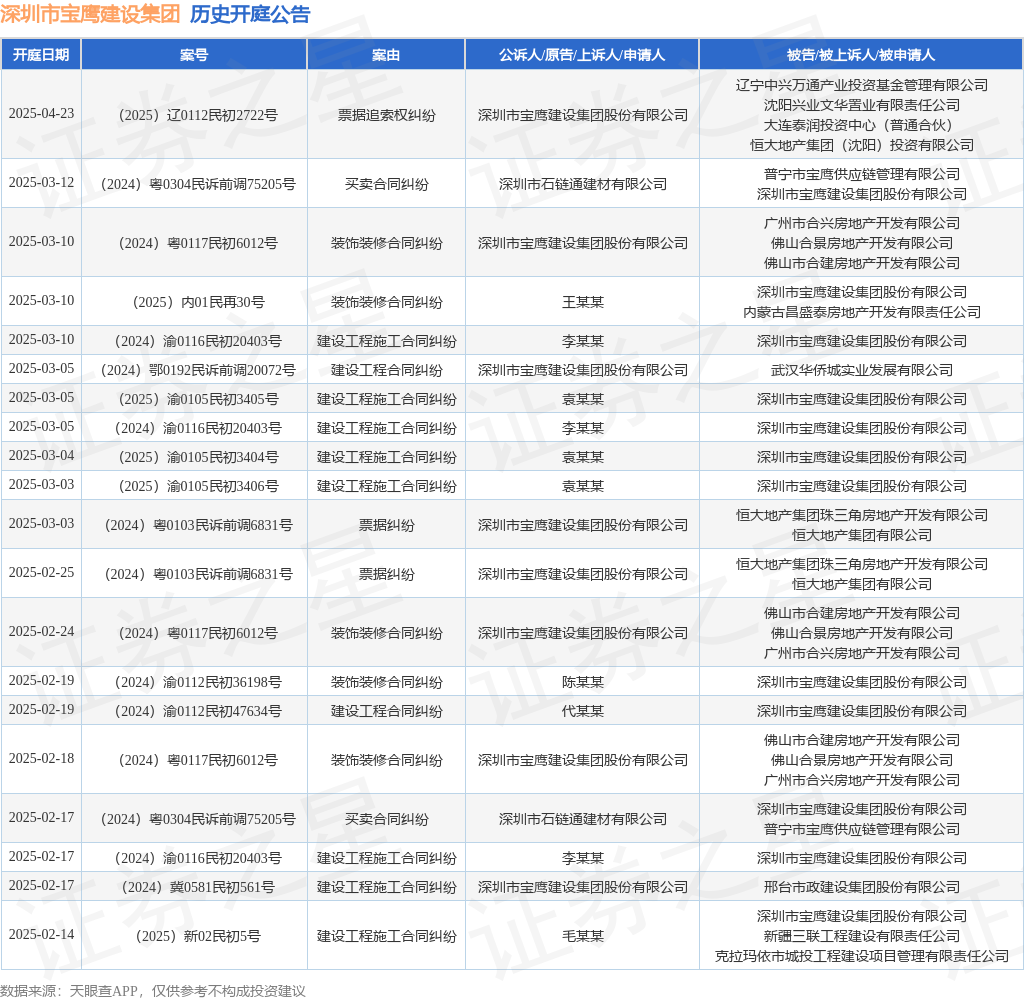Select the 公诉人/原告/上诉人/申请人 column header
Viewport: 1024px width, 1000px height.
click(x=582, y=55)
